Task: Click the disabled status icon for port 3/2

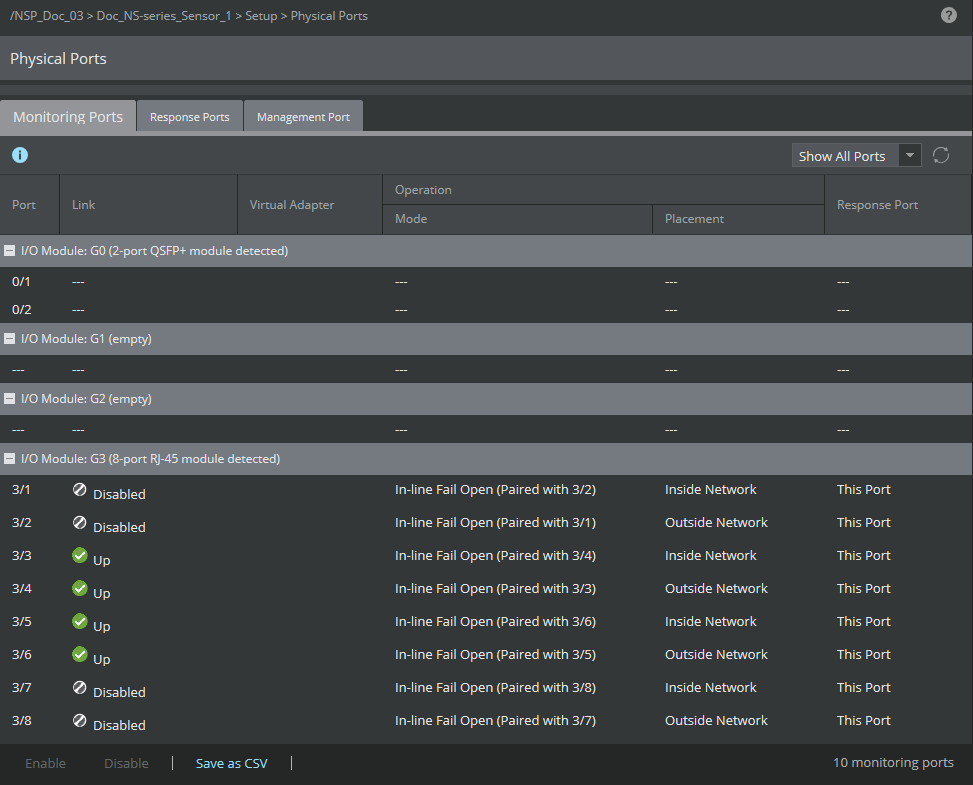Action: pos(79,523)
